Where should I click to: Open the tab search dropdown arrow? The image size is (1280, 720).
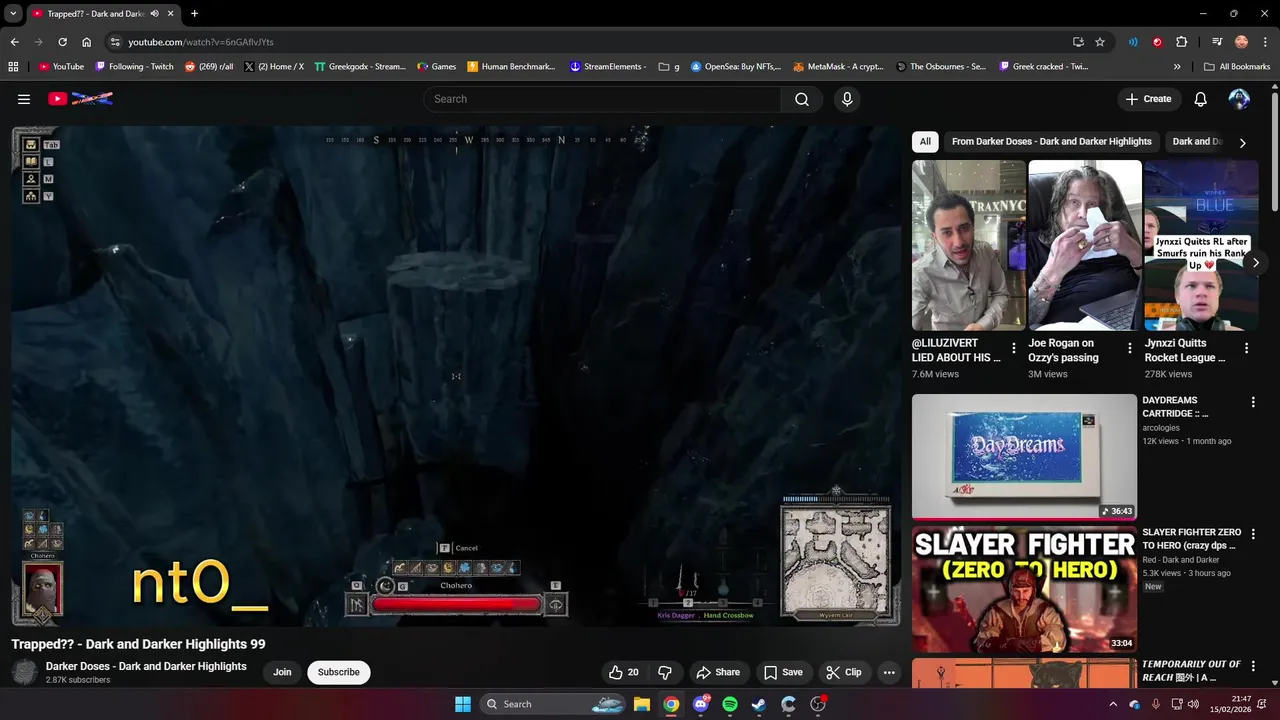tap(13, 14)
